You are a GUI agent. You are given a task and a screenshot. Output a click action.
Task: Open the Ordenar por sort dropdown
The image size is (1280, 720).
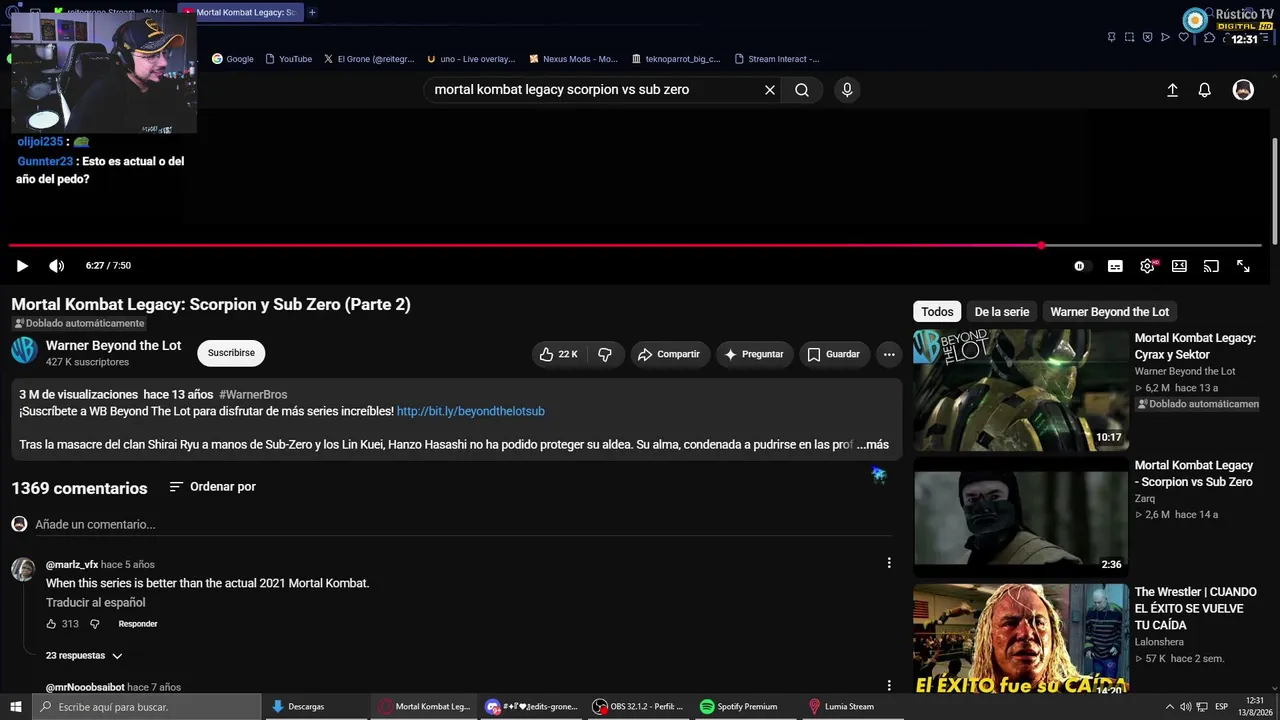coord(212,487)
